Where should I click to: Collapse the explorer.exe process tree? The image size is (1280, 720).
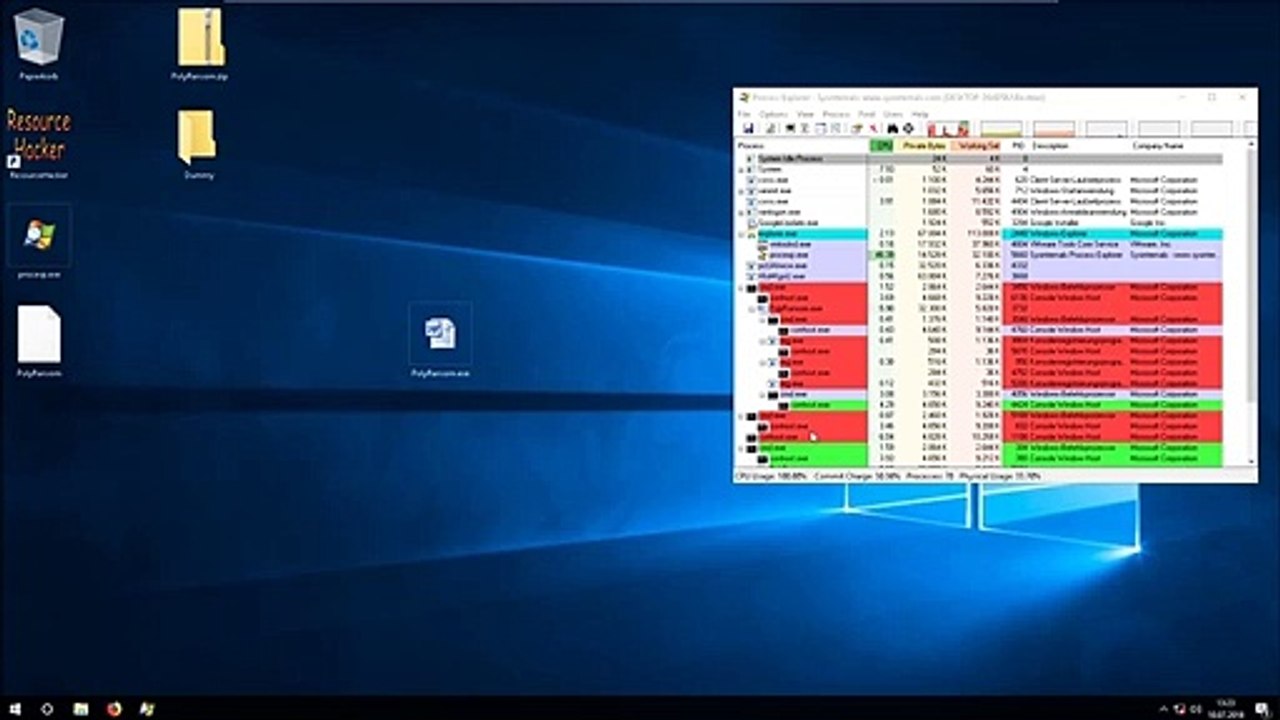tap(741, 234)
